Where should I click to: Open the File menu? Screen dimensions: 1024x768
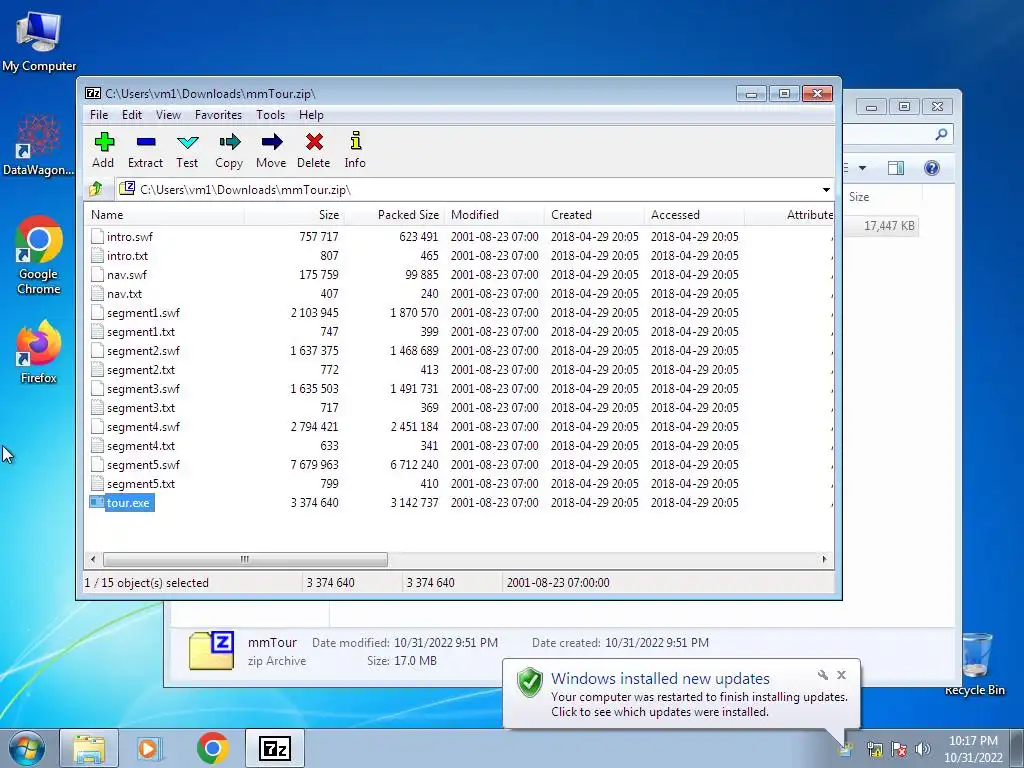click(x=99, y=114)
